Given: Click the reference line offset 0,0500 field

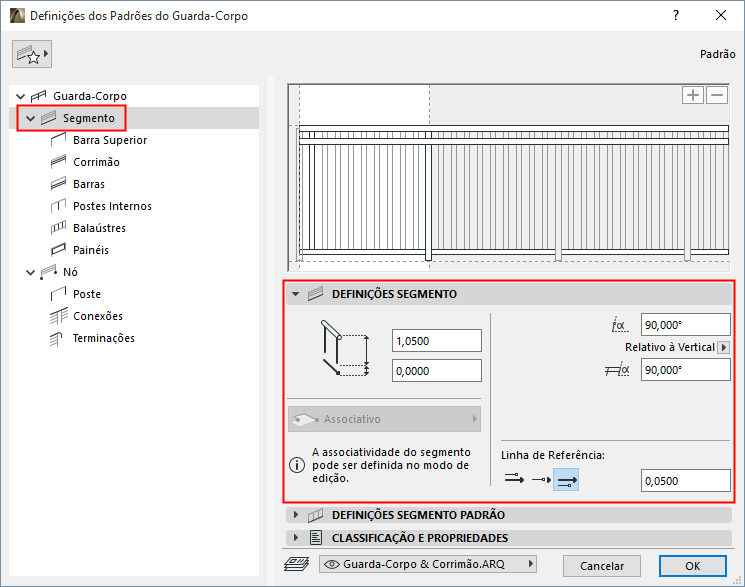Looking at the screenshot, I should click(x=686, y=481).
